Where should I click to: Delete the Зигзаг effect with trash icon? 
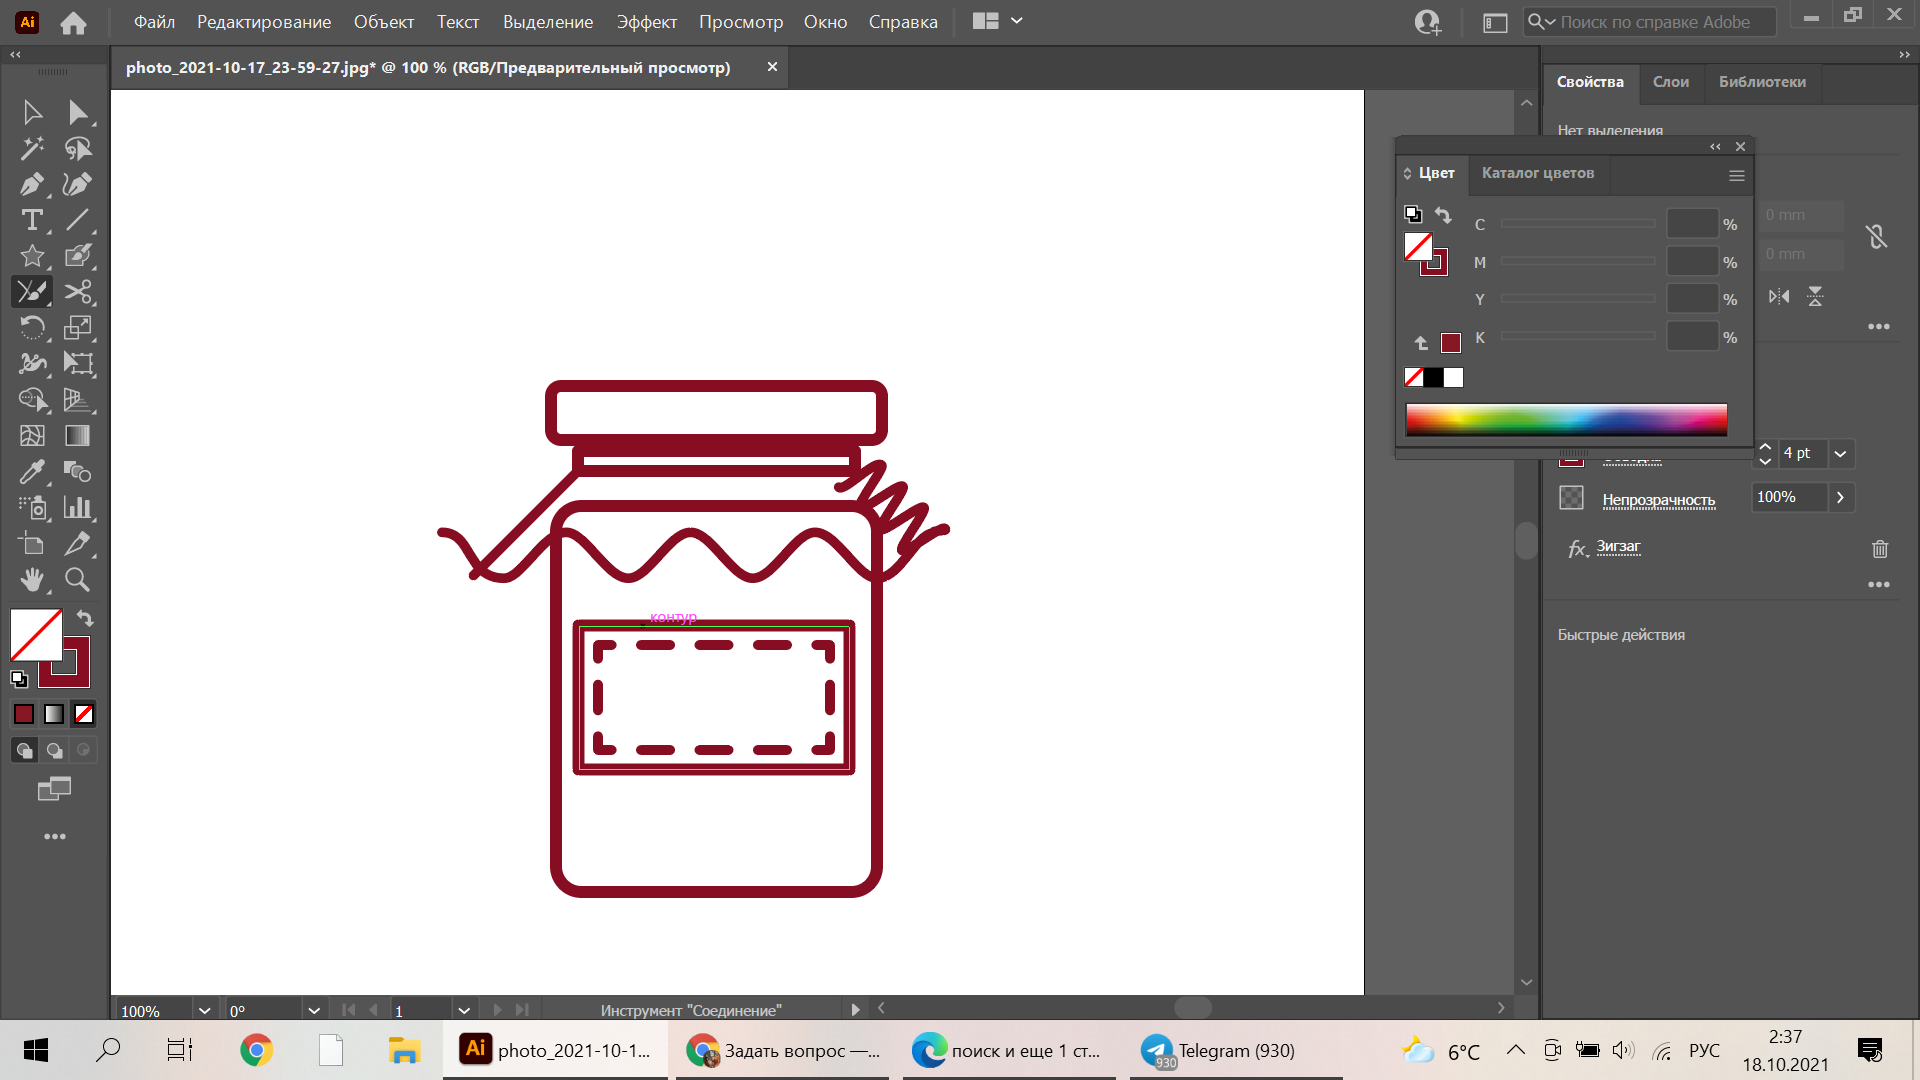pos(1880,548)
